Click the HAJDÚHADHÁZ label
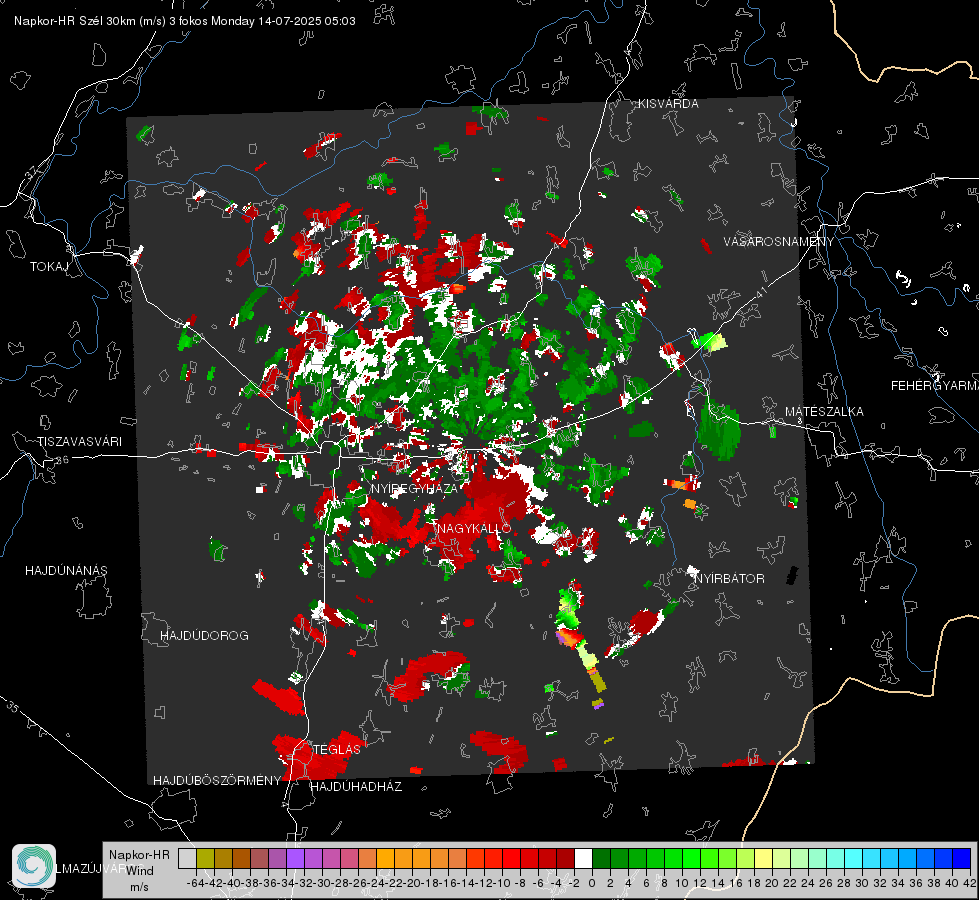The image size is (979, 900). pos(356,787)
